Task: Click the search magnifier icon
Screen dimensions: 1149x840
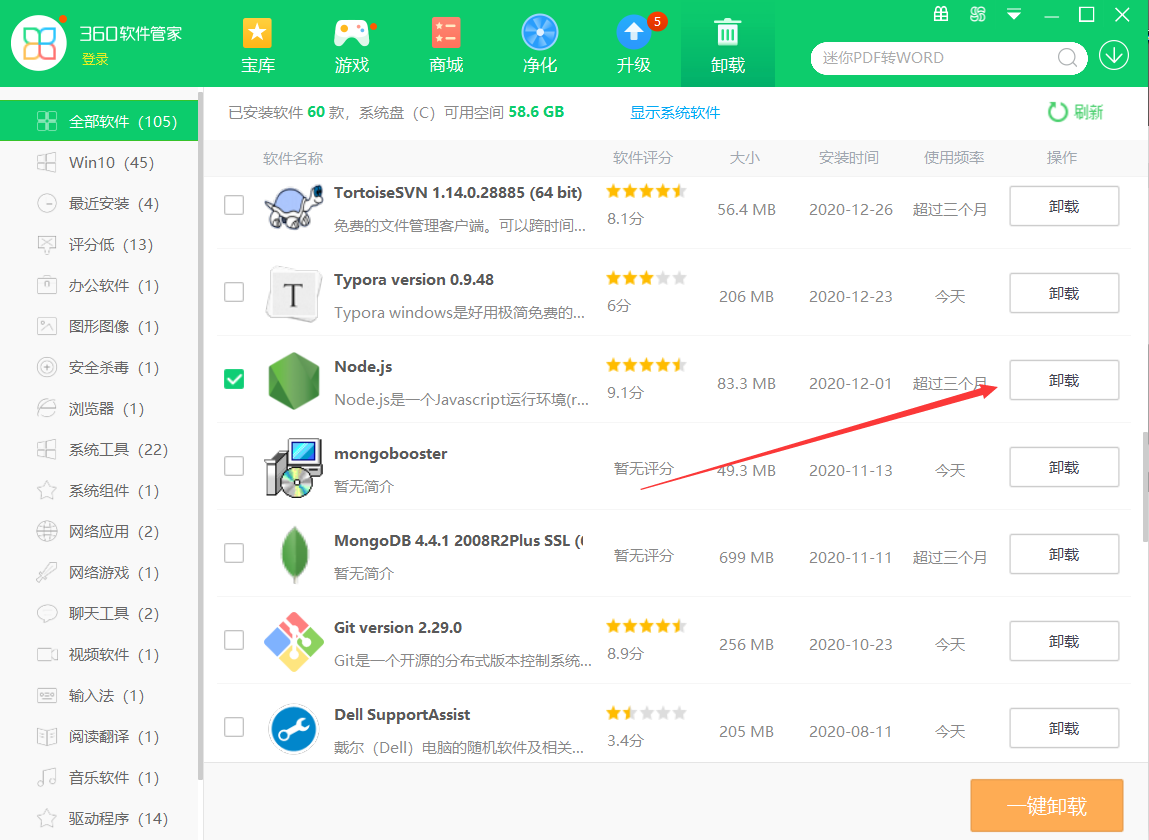Action: point(1068,57)
